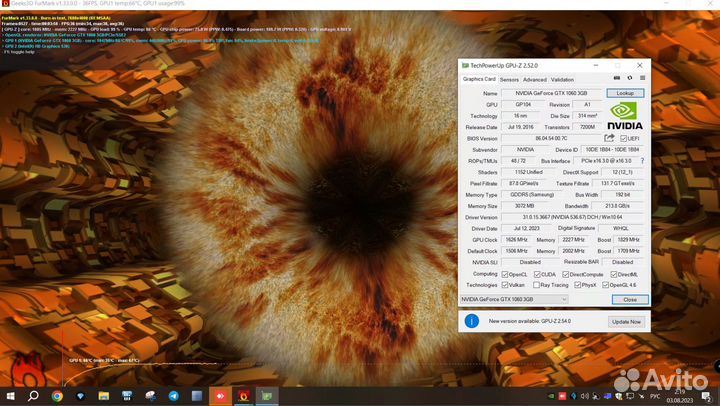720x406 pixels.
Task: Switch to FurMark taskbar icon
Action: 243,396
